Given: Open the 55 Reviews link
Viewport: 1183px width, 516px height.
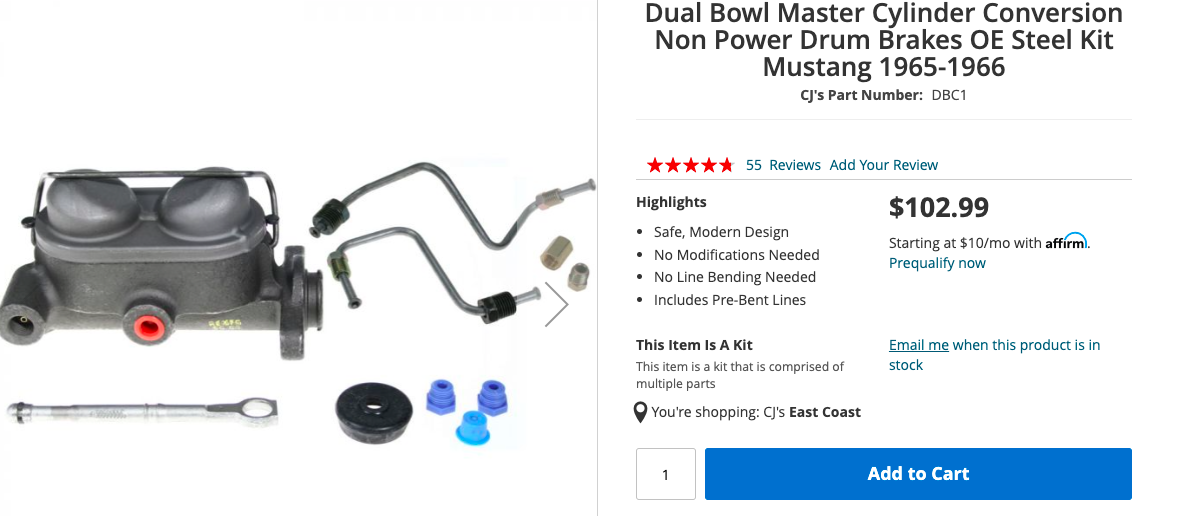Looking at the screenshot, I should [x=783, y=165].
